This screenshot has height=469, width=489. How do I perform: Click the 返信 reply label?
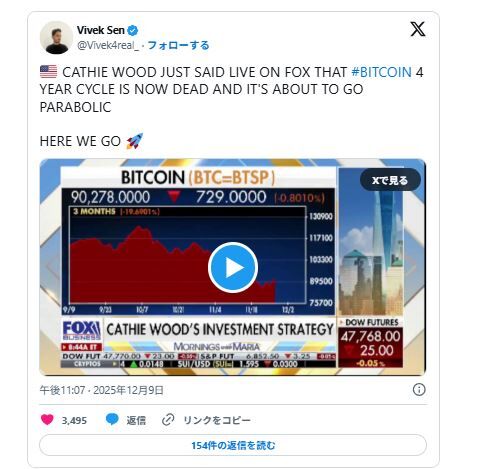pos(136,420)
